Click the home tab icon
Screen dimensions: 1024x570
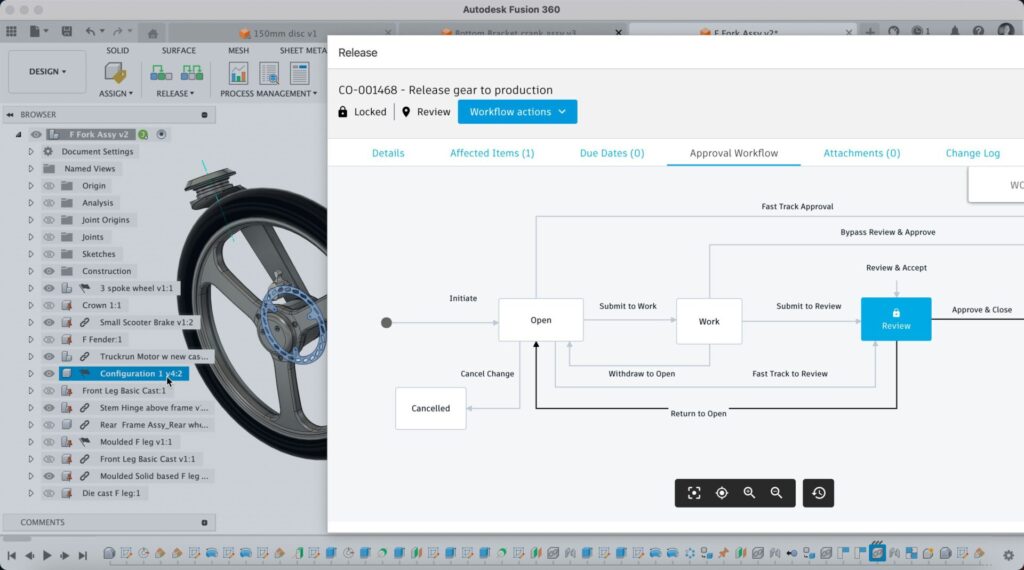[x=151, y=32]
